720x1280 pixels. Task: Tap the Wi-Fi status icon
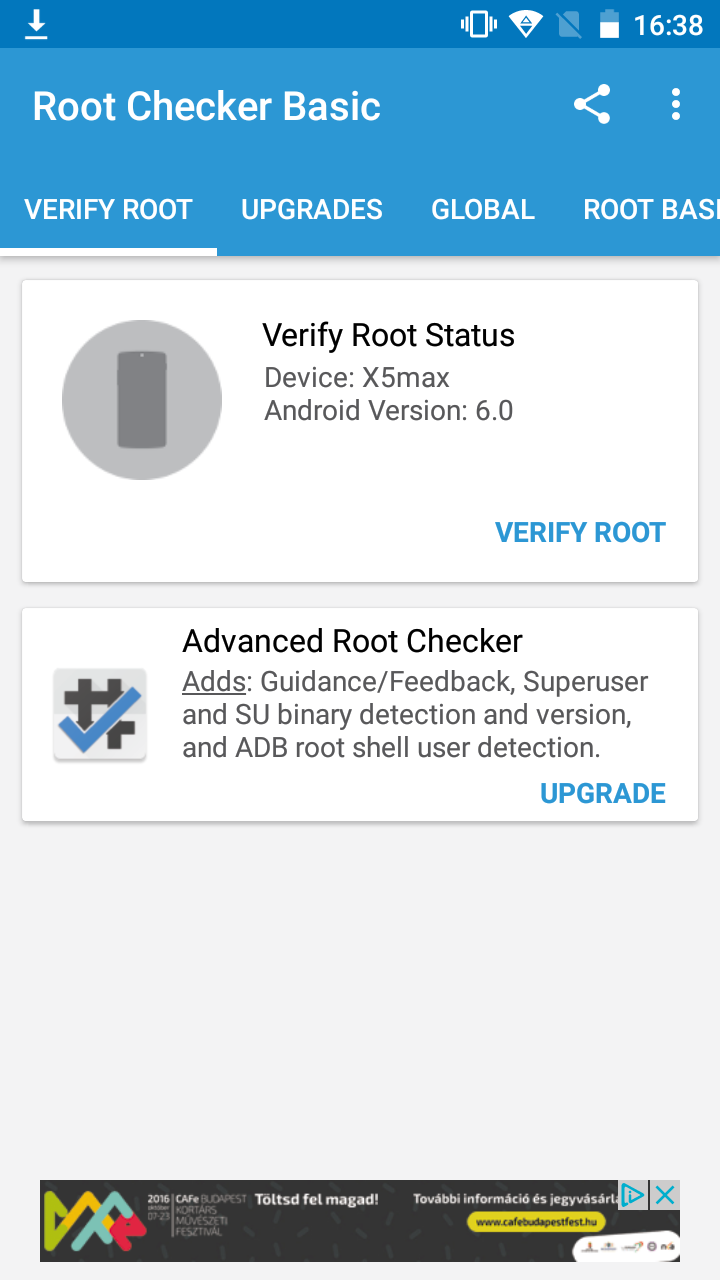click(x=525, y=24)
